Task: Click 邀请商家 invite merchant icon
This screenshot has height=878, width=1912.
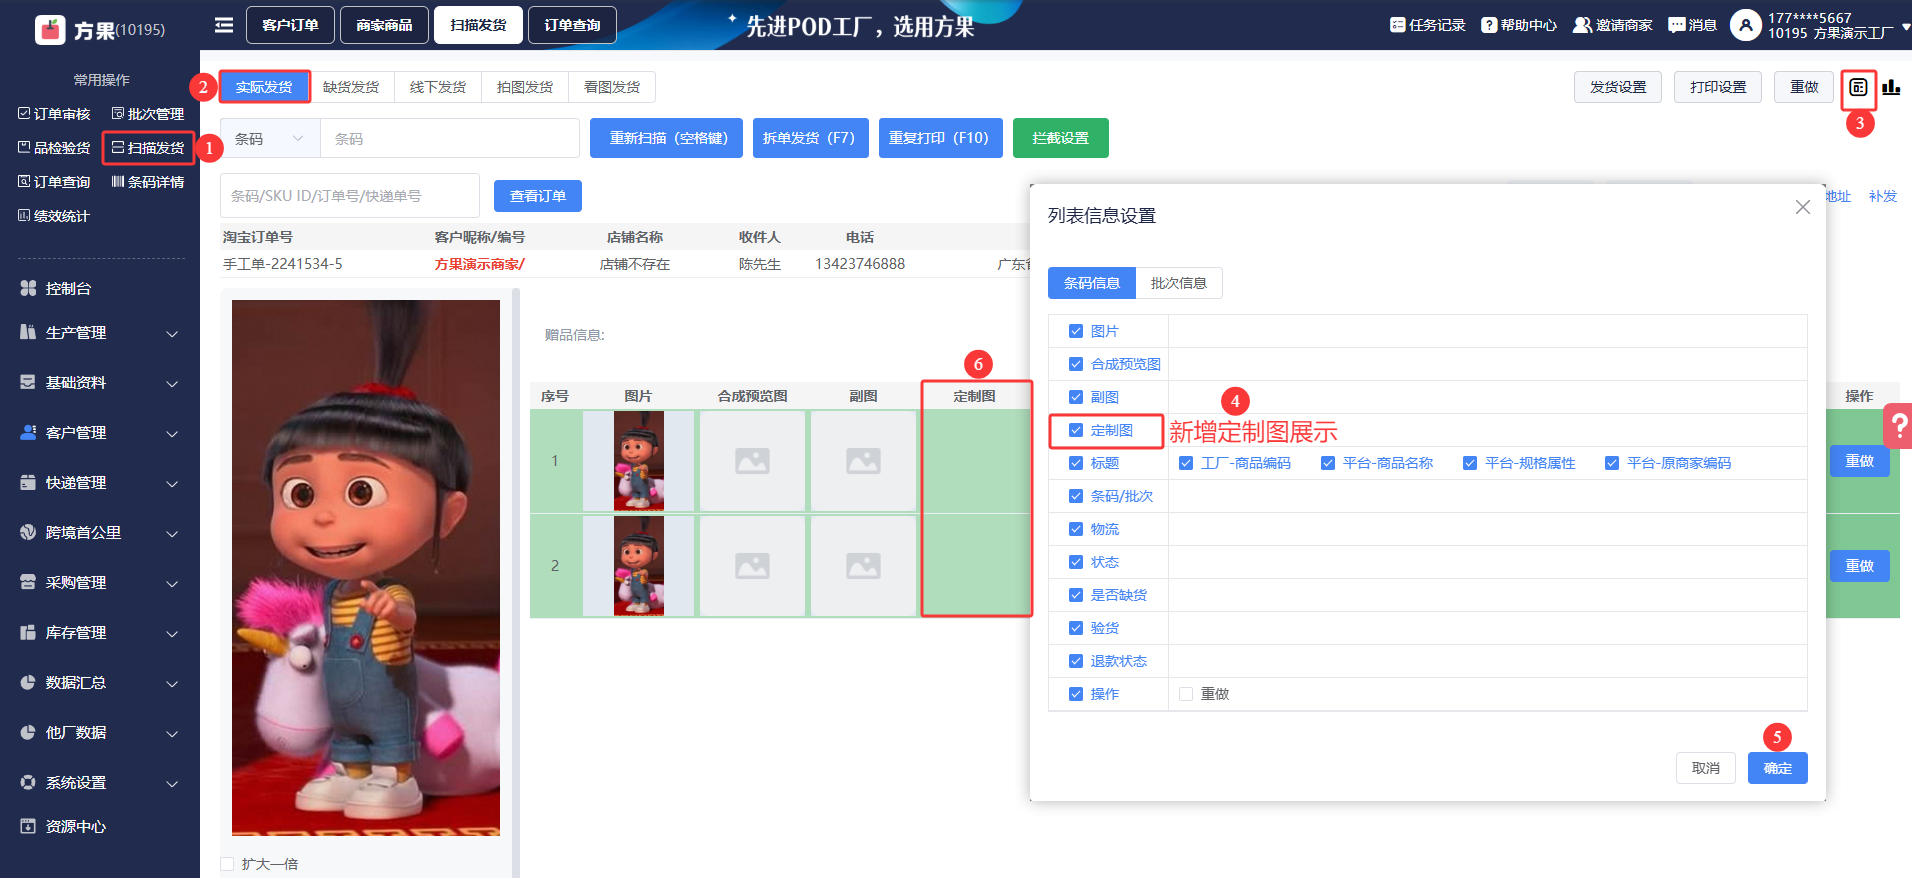Action: click(x=1582, y=25)
